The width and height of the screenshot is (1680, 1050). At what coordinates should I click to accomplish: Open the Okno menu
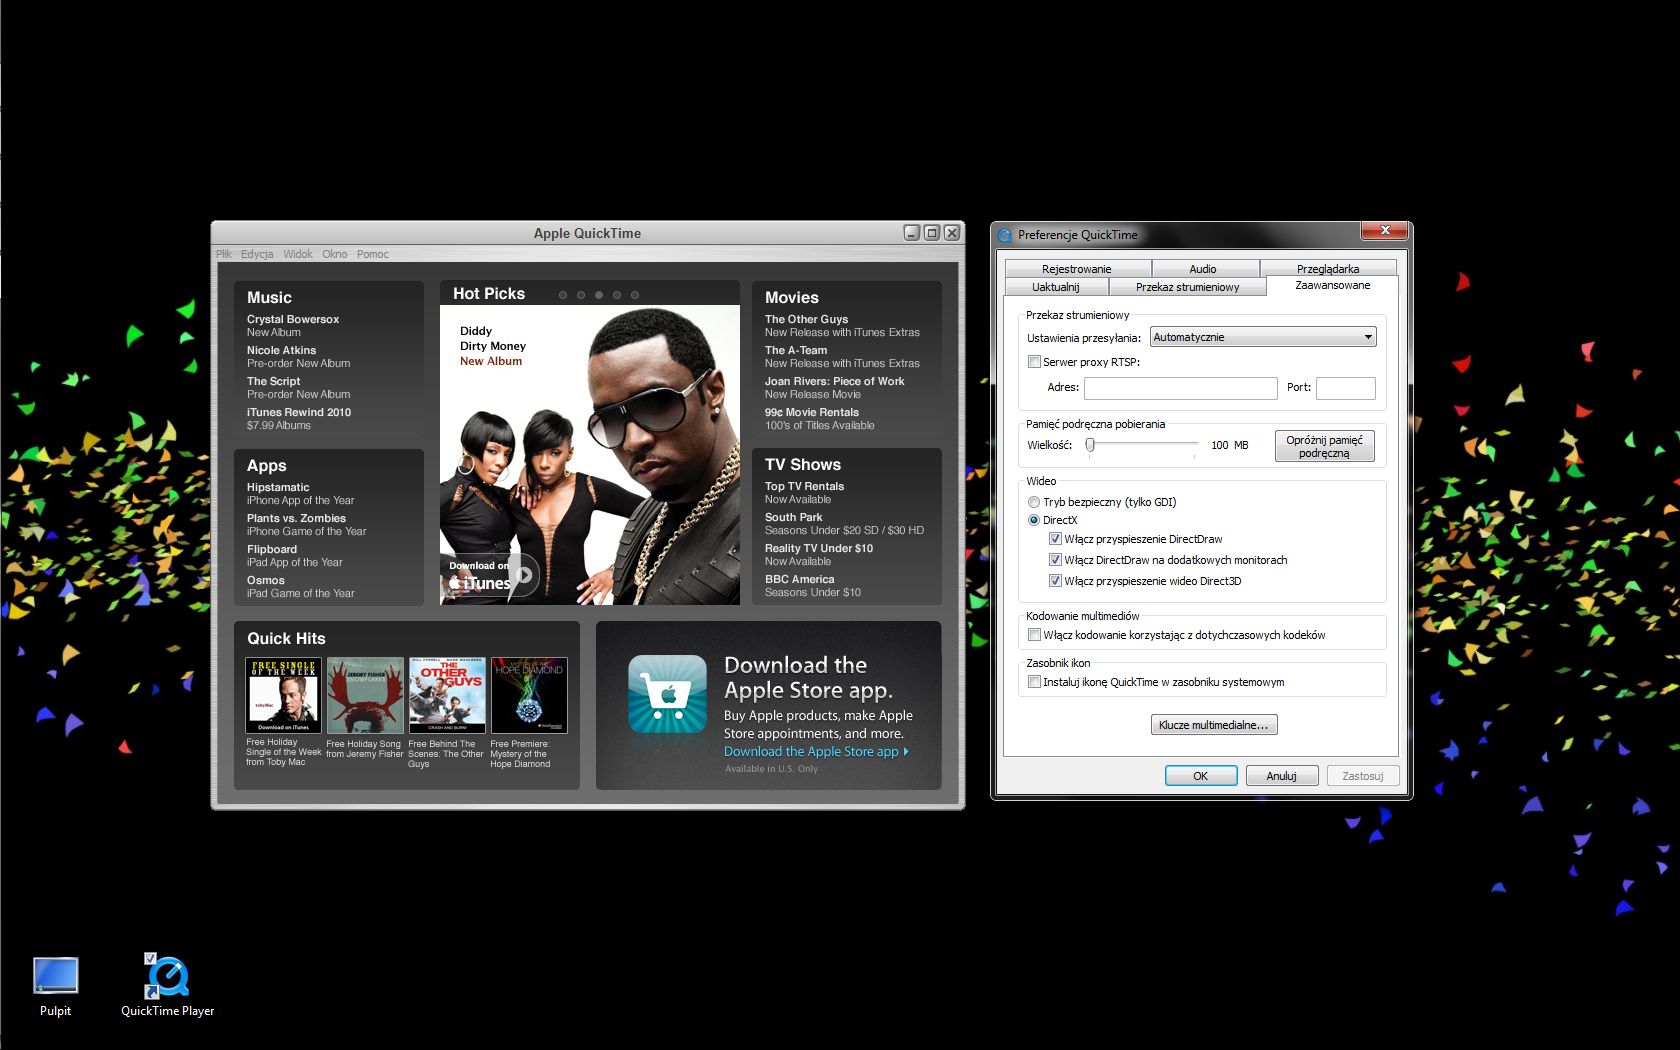click(x=335, y=254)
